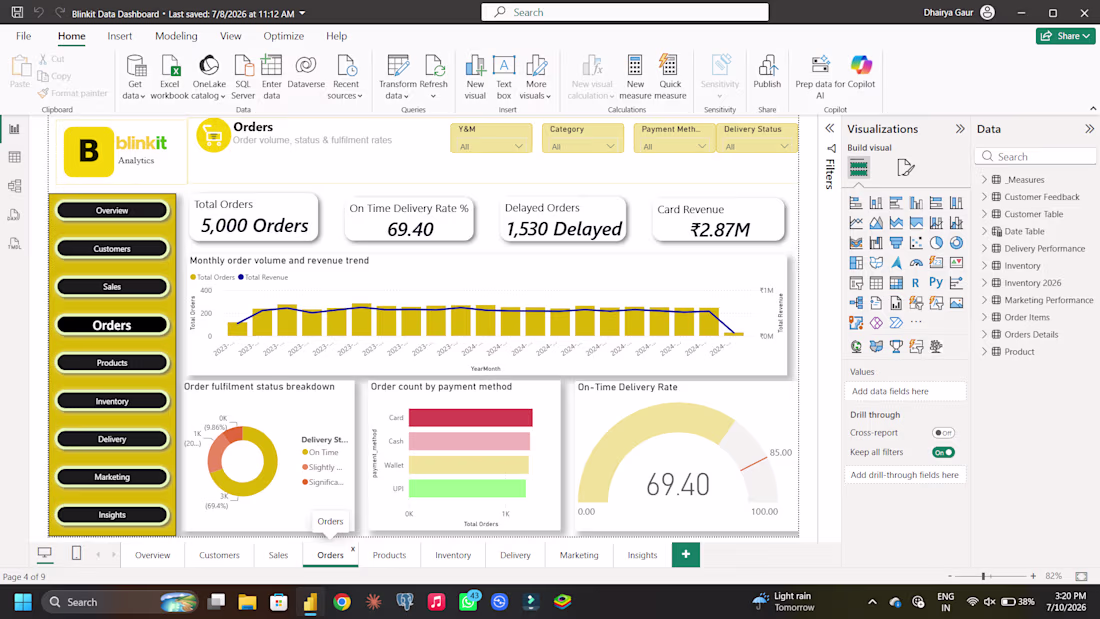Collapse the Data pane
1100x619 pixels.
(x=1089, y=129)
